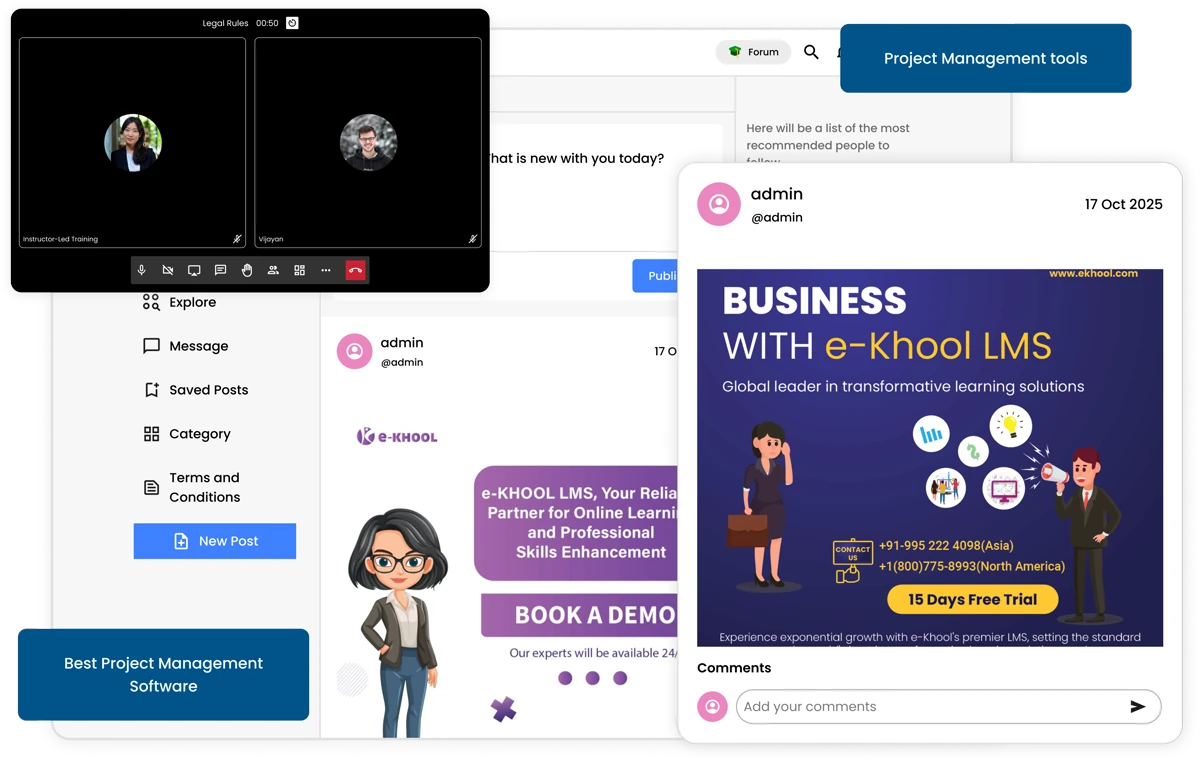Click the 15 Days Free Trial button
Viewport: 1200px width, 761px height.
(x=972, y=600)
